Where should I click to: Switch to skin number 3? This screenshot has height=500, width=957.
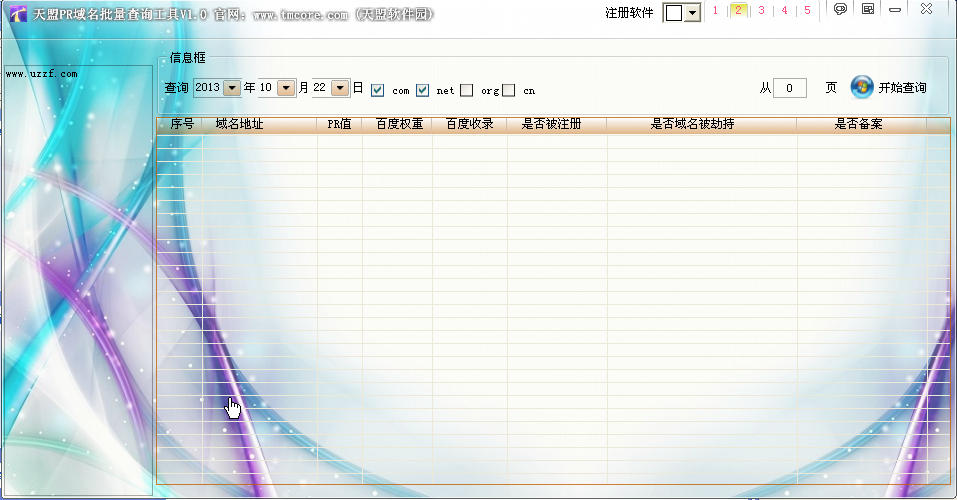(761, 11)
